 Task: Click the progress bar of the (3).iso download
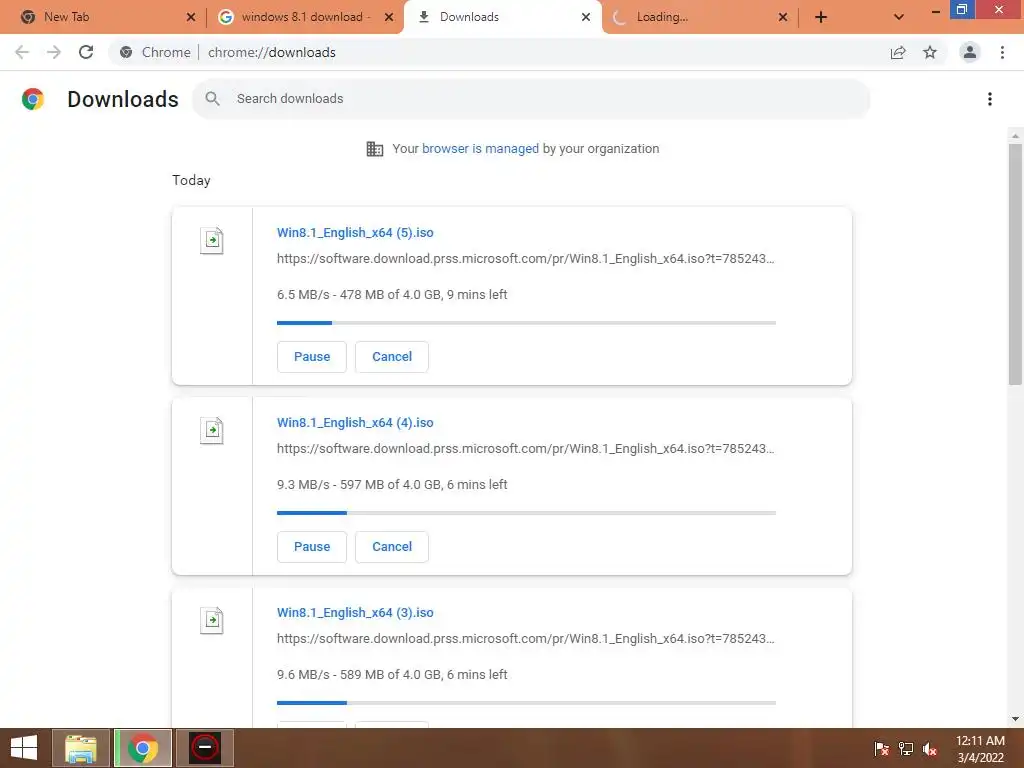click(526, 703)
